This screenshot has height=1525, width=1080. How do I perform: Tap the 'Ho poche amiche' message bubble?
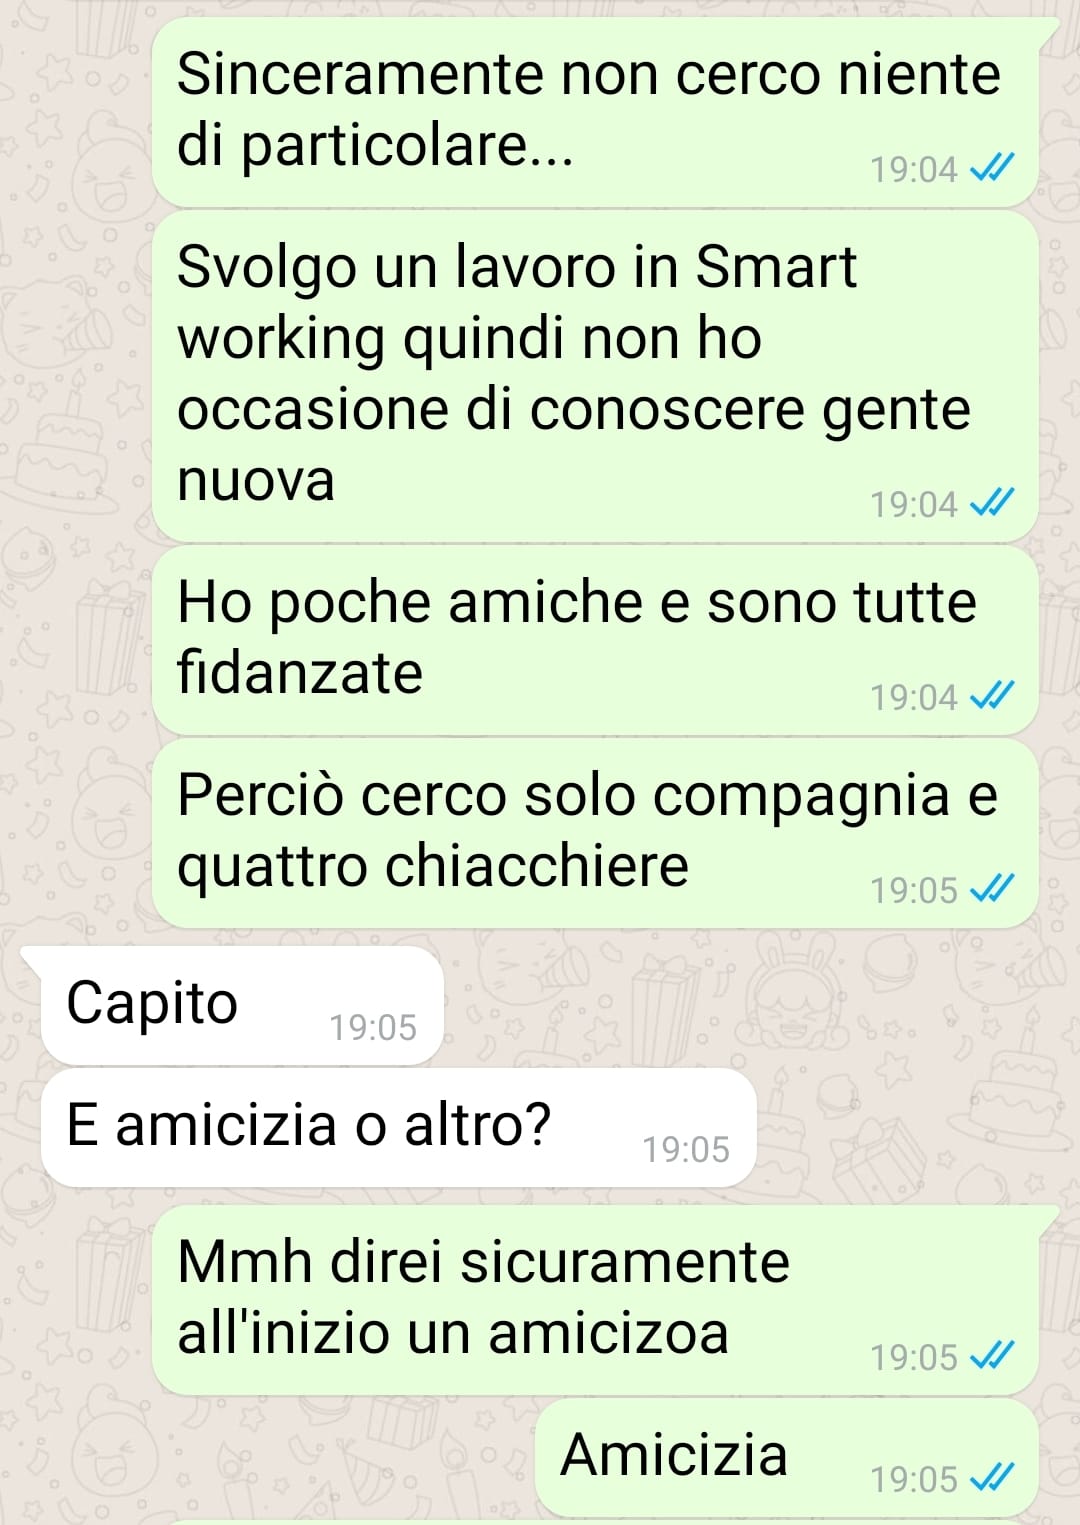595,640
